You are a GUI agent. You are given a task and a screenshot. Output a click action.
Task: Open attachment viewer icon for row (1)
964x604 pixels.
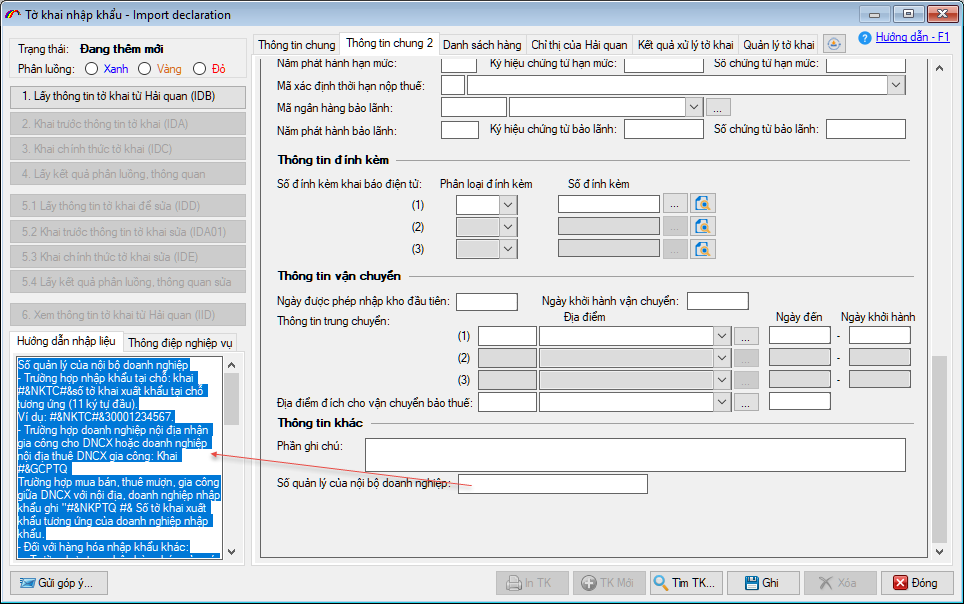tap(705, 204)
